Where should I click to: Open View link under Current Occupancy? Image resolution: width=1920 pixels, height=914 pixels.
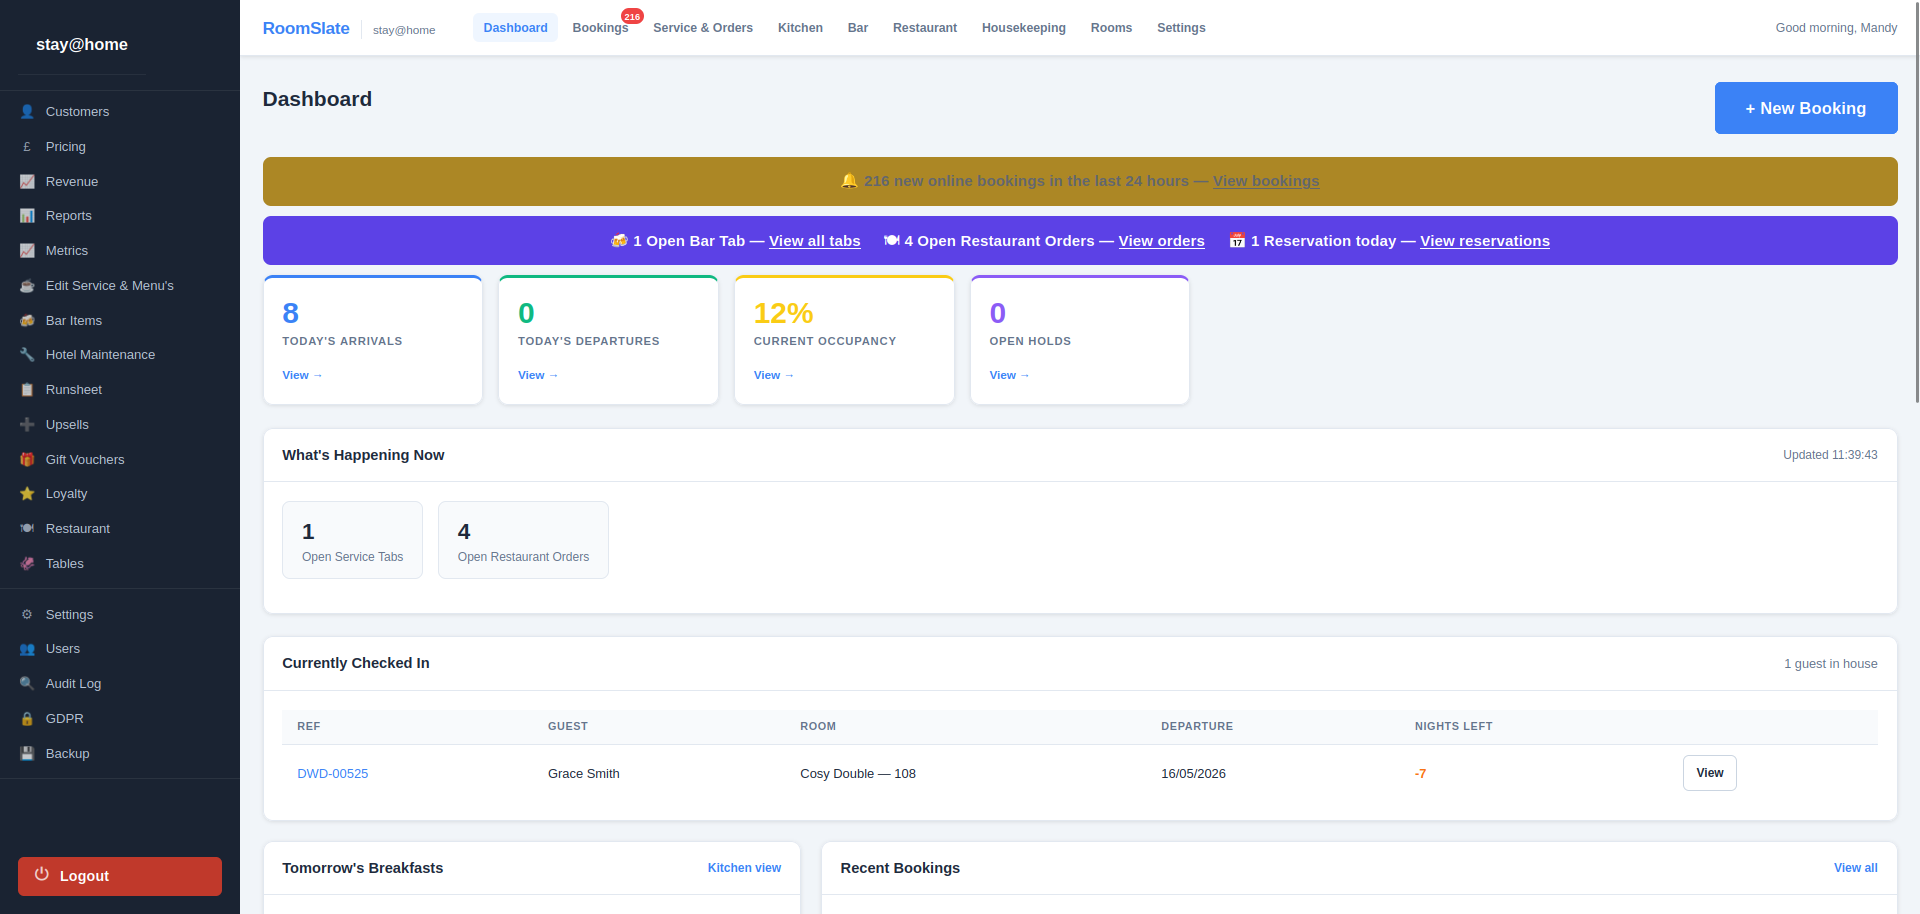coord(774,375)
